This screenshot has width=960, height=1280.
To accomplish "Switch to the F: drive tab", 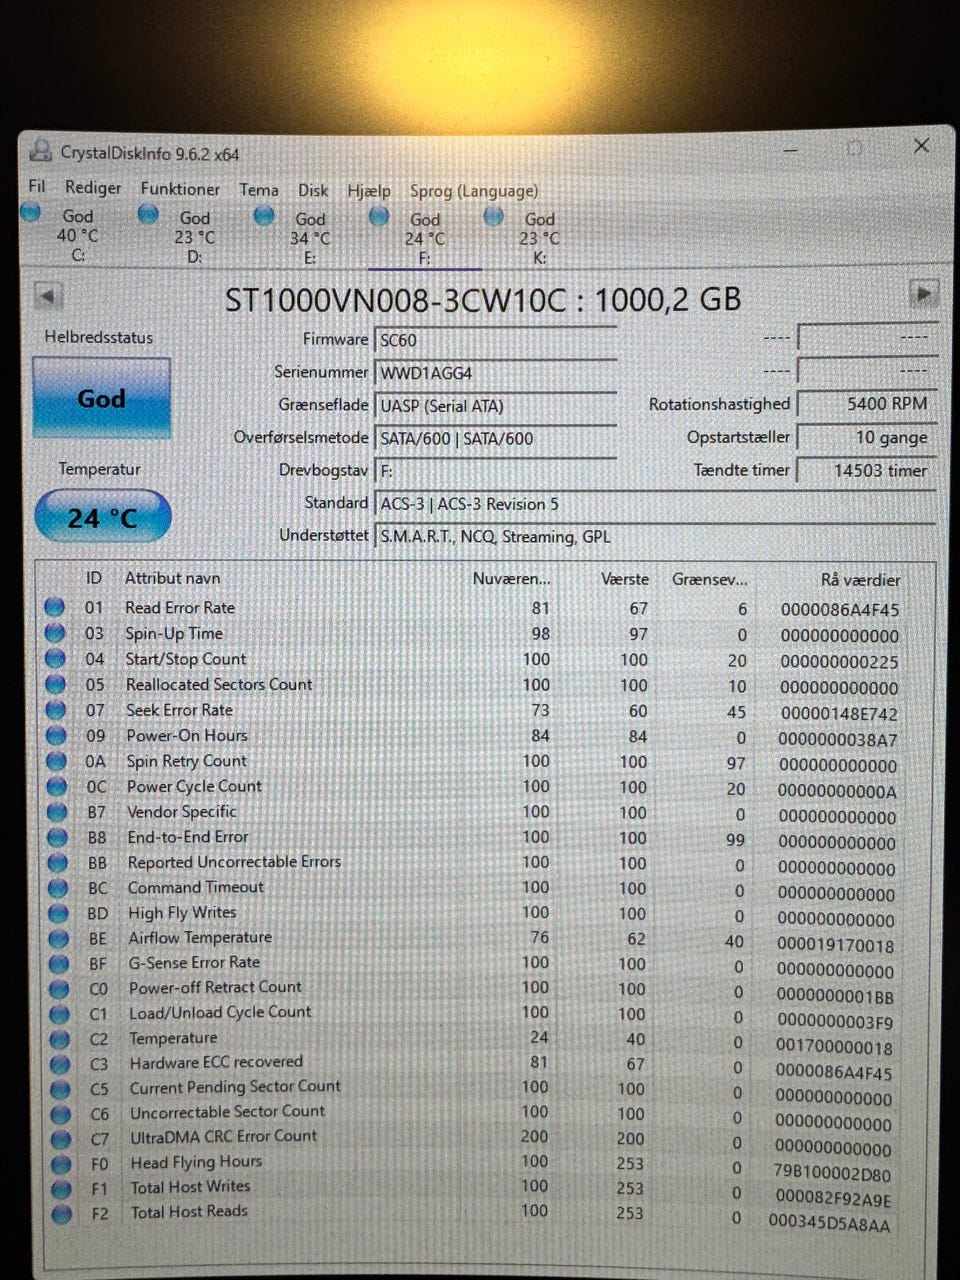I will [424, 239].
